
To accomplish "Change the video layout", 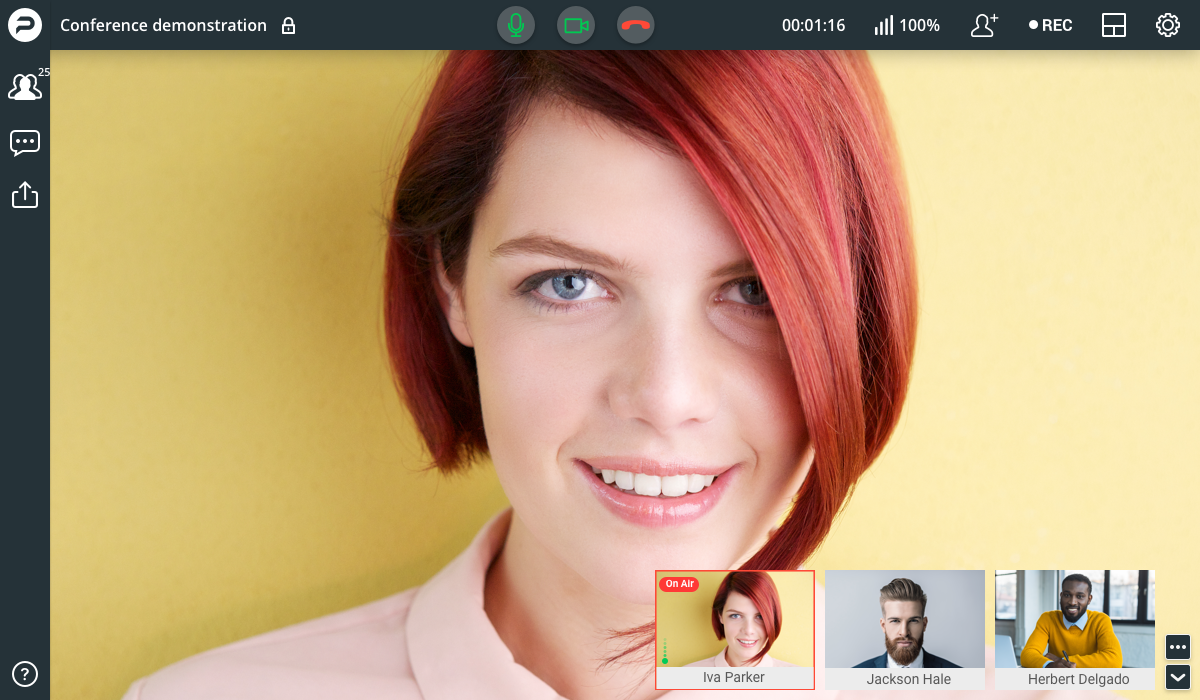I will (x=1114, y=25).
